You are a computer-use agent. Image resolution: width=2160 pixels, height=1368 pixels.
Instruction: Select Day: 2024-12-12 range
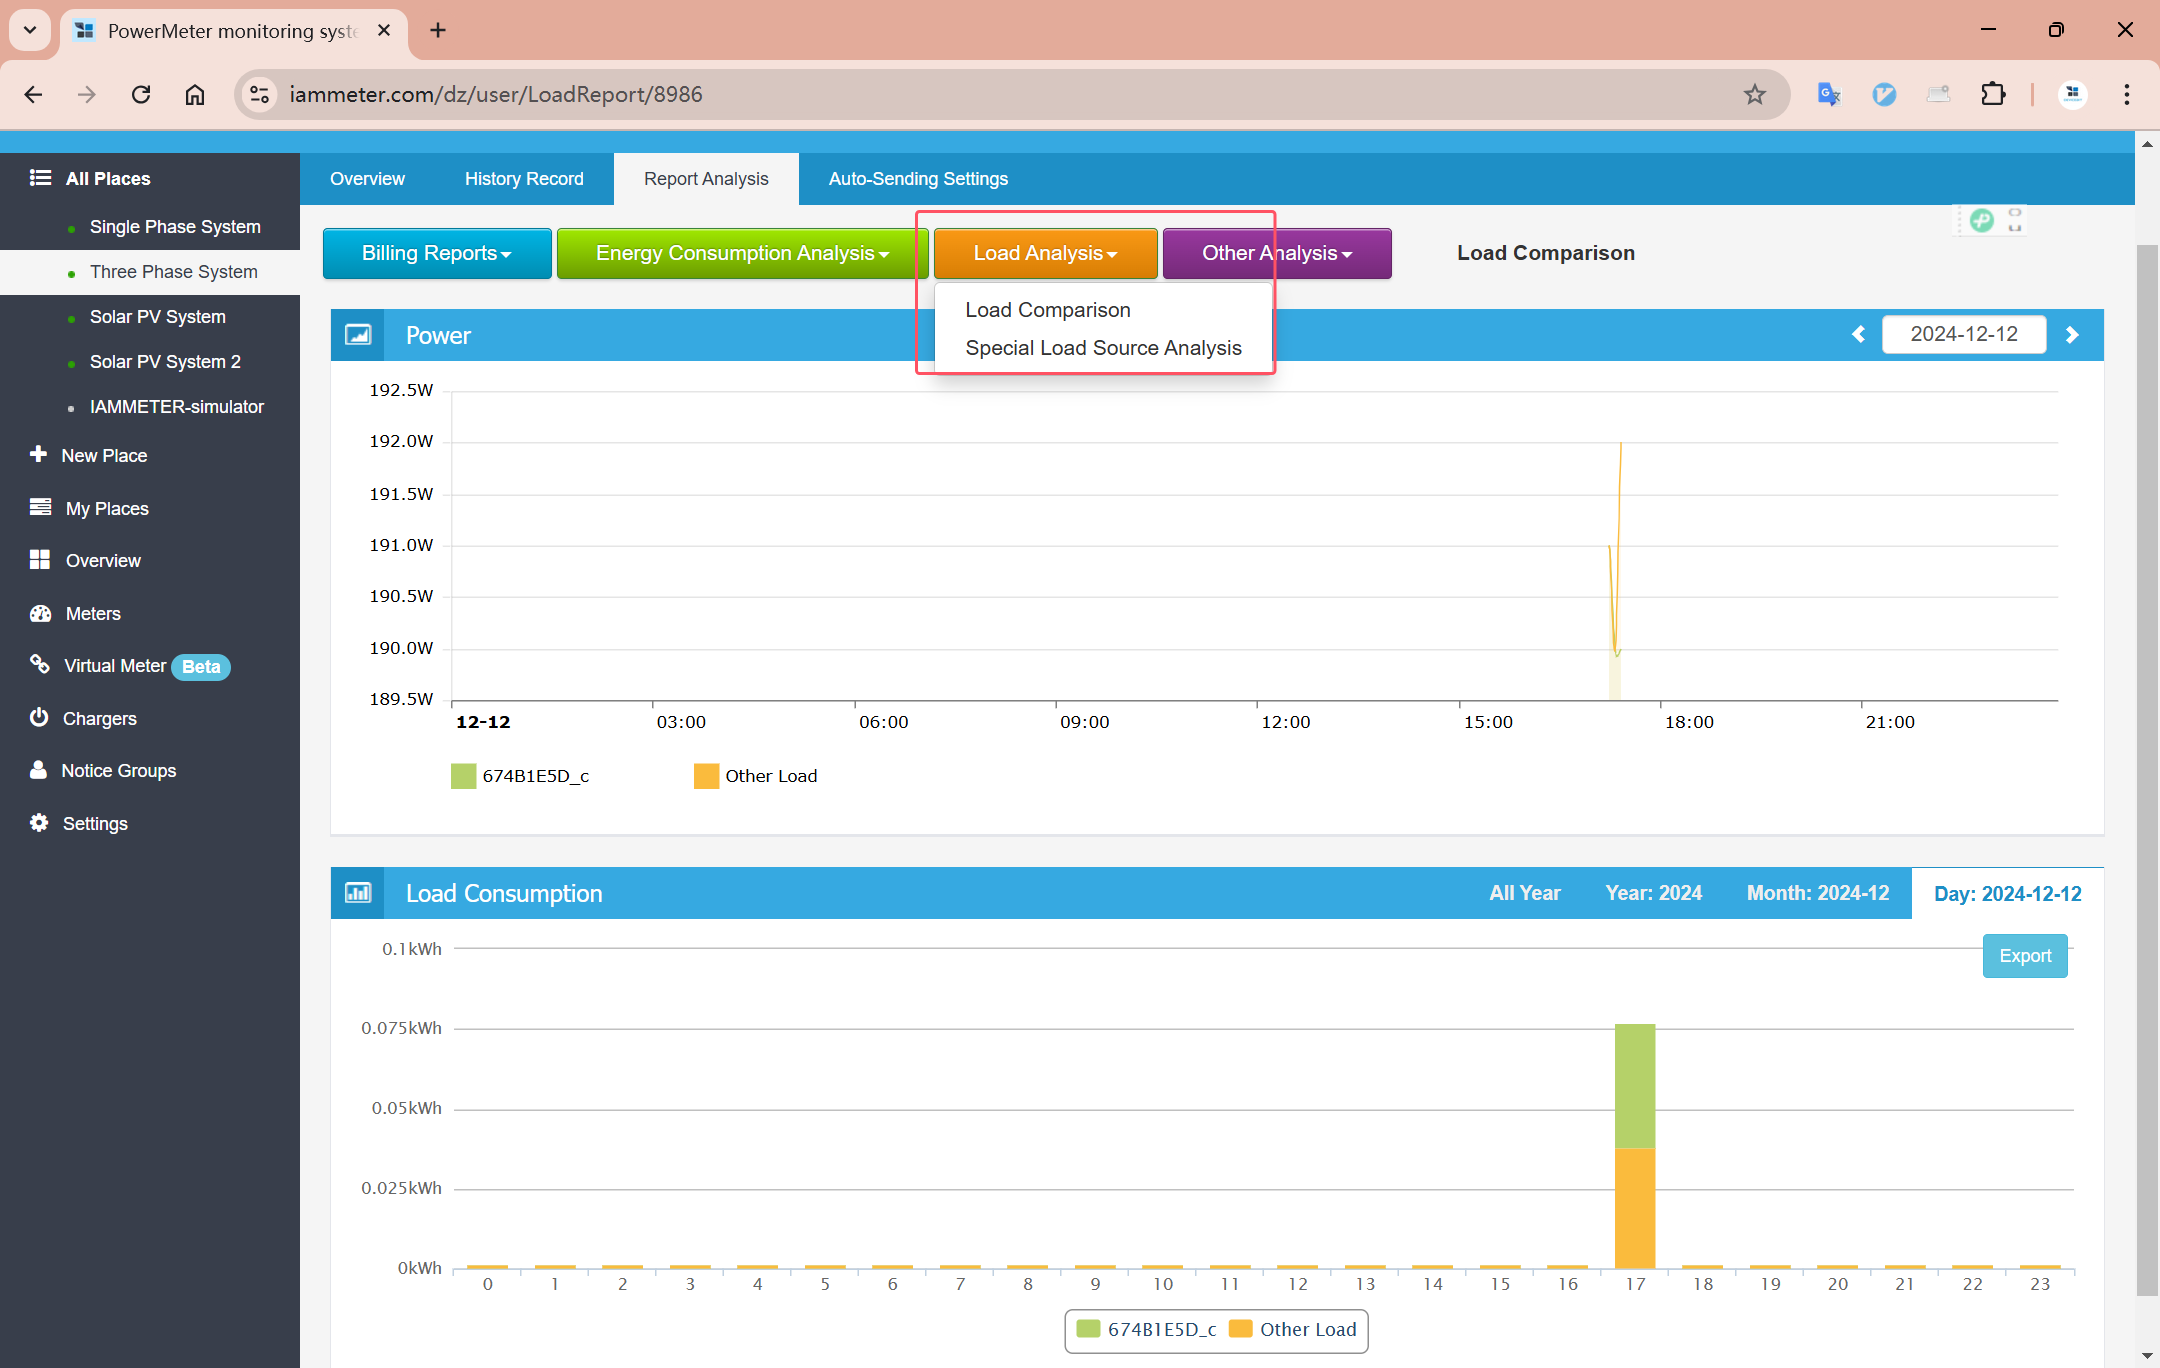(x=2007, y=893)
